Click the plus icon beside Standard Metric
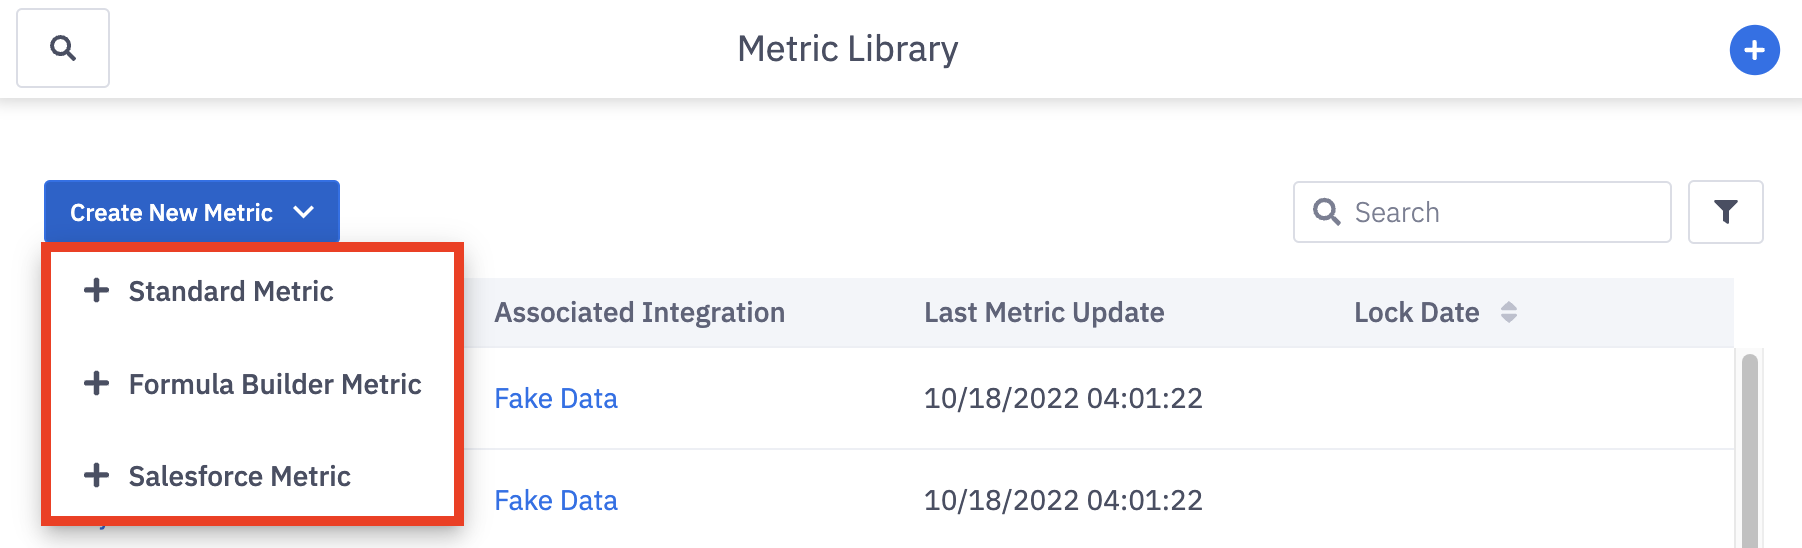 point(96,291)
